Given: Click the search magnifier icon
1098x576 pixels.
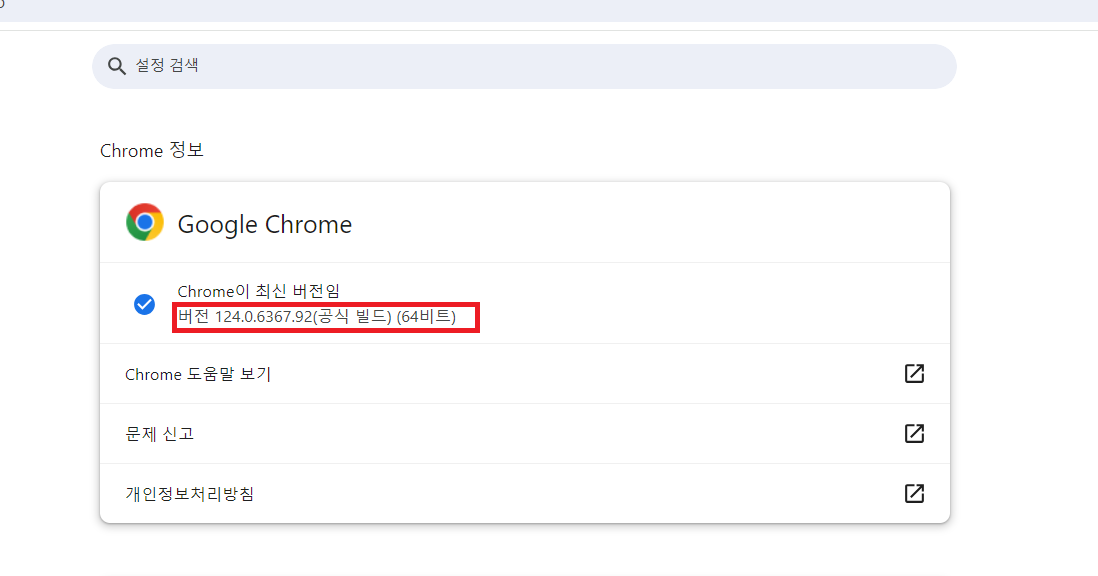Looking at the screenshot, I should click(x=116, y=66).
